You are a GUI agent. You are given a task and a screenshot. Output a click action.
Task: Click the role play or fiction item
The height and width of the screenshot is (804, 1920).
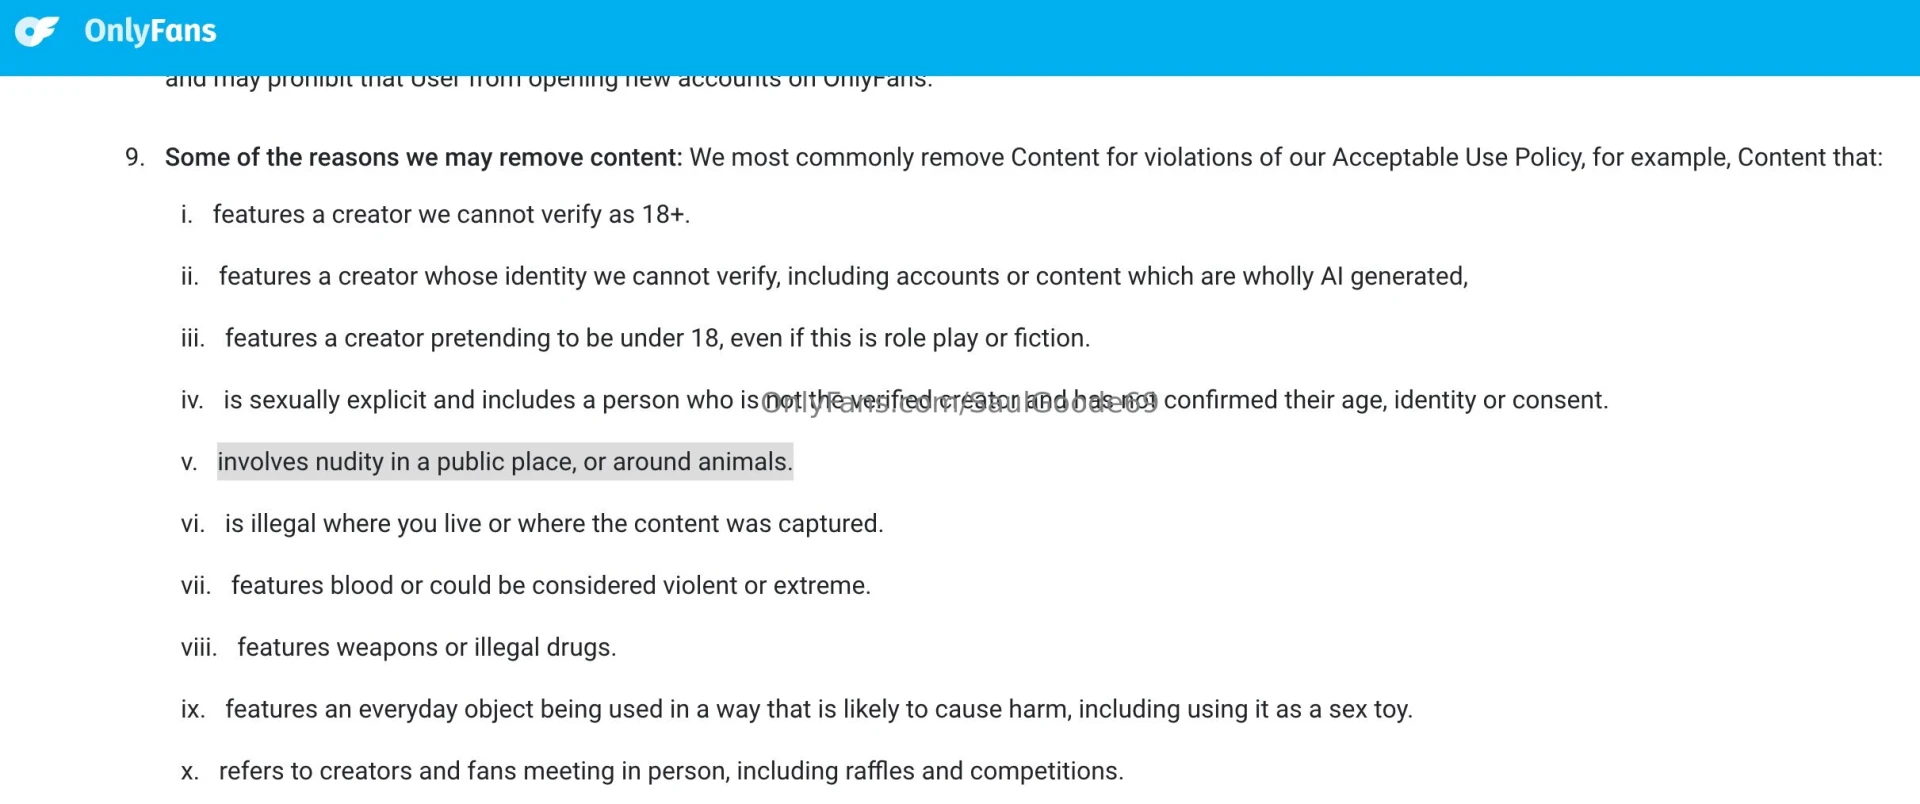click(657, 339)
